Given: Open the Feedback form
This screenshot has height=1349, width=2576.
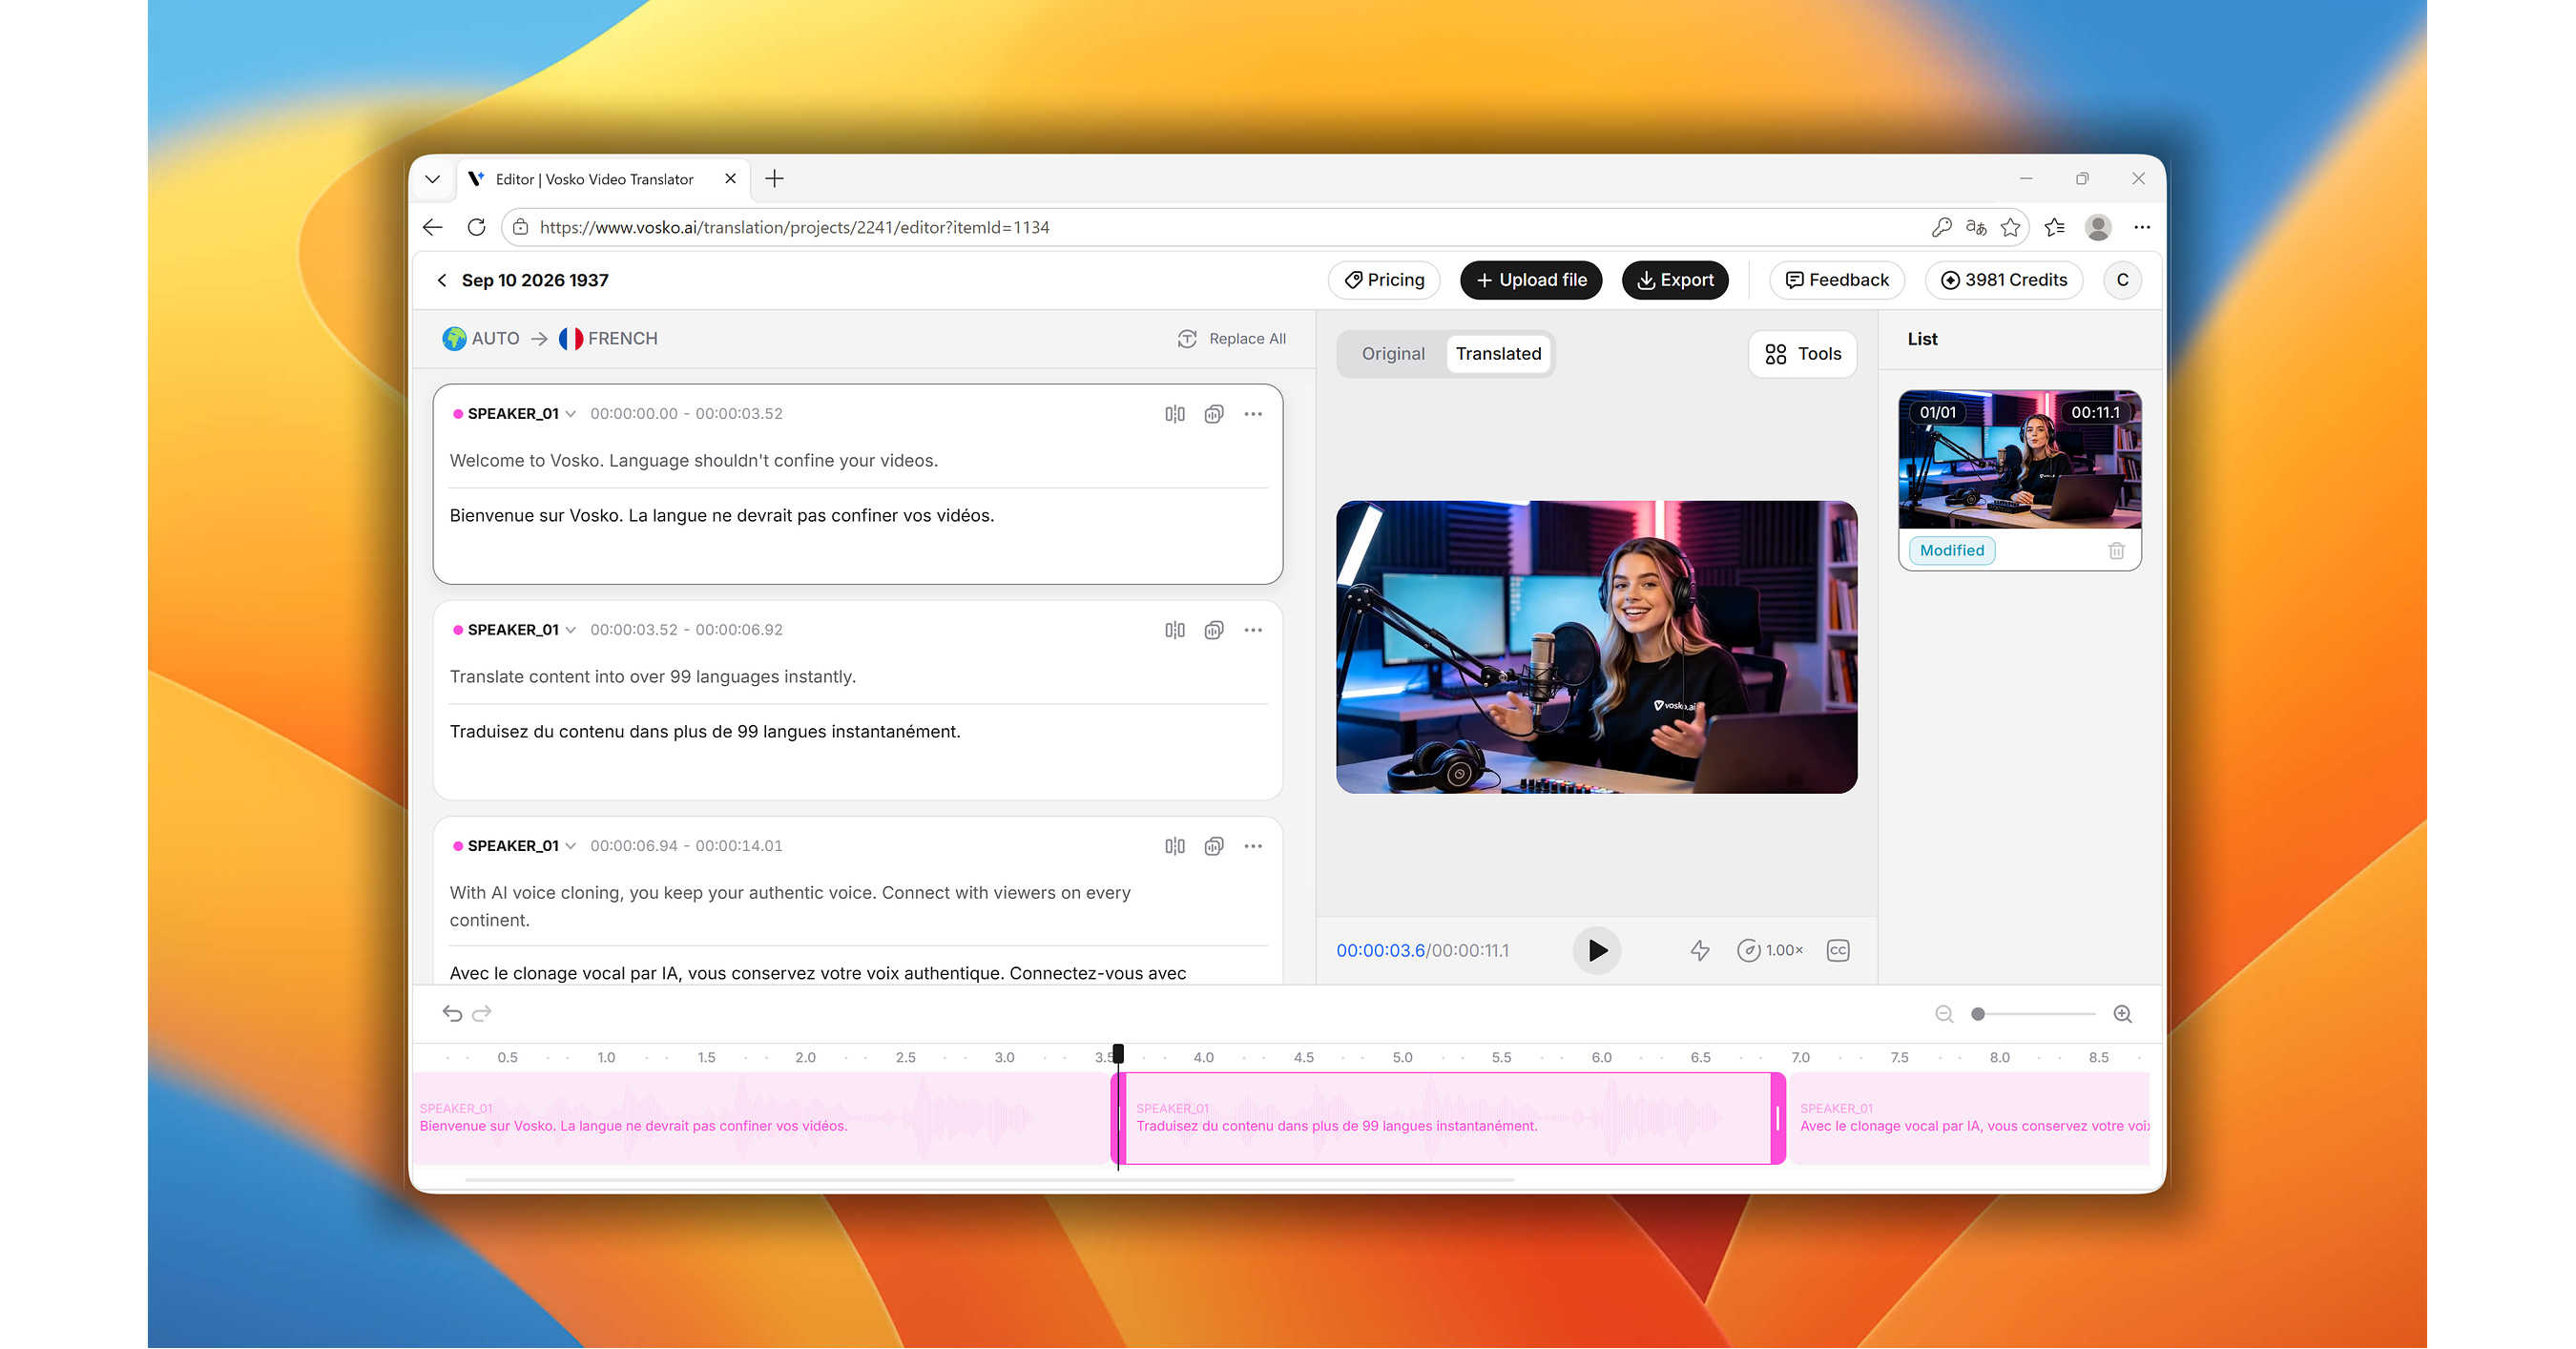Looking at the screenshot, I should coord(1837,281).
